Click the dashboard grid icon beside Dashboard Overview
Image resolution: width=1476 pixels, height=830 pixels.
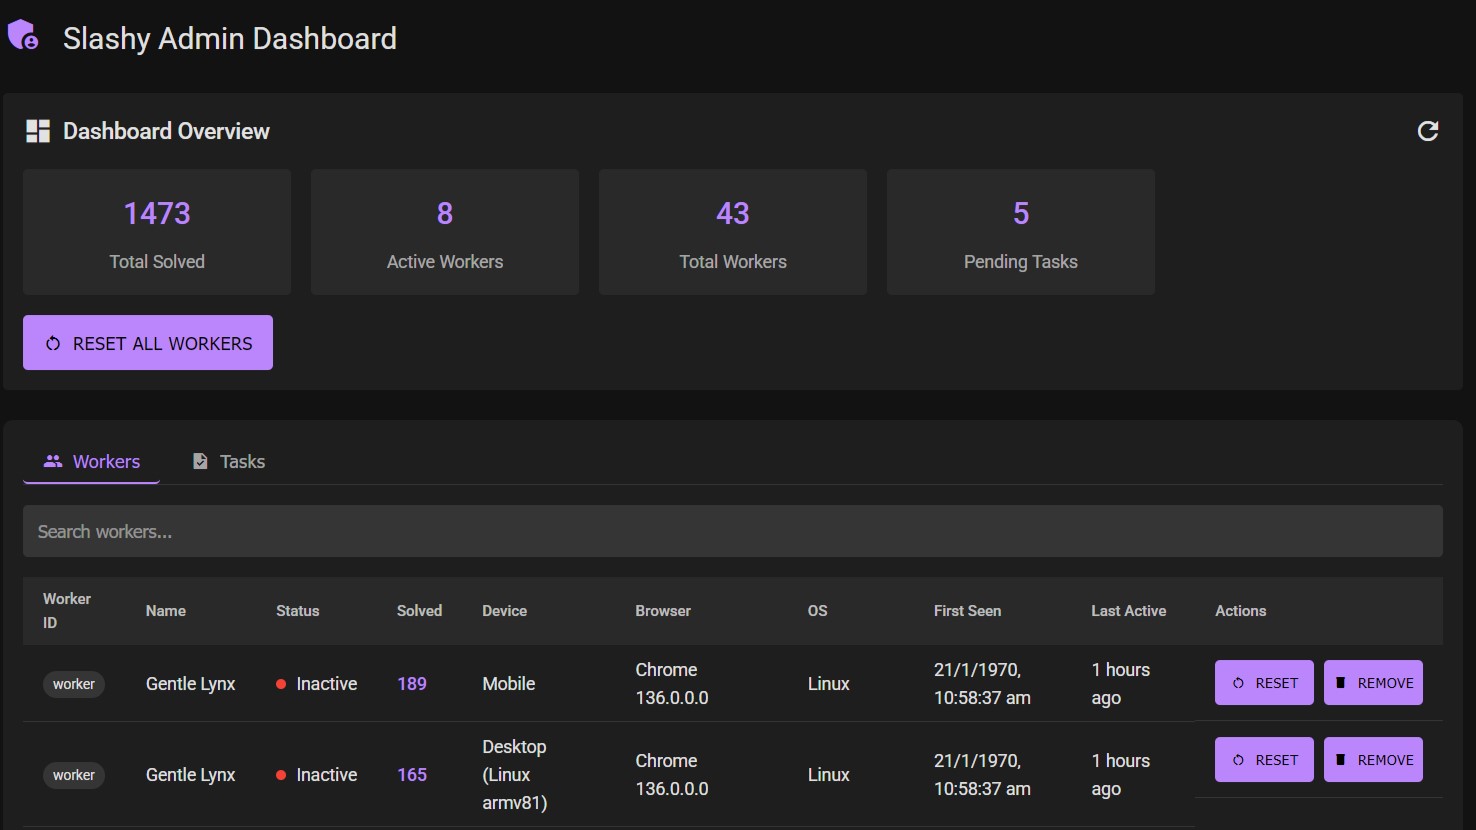38,131
